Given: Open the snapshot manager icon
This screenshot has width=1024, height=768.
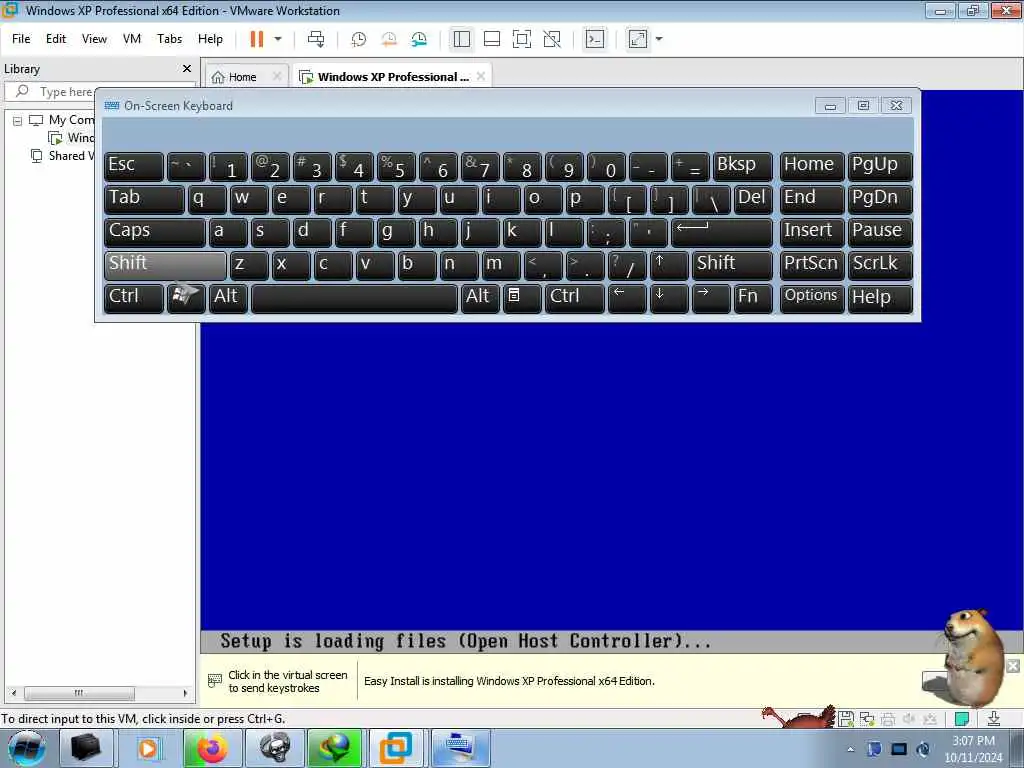Looking at the screenshot, I should point(419,39).
